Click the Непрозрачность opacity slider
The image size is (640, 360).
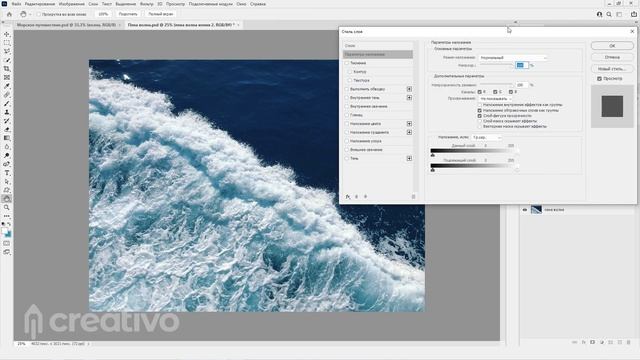point(496,64)
